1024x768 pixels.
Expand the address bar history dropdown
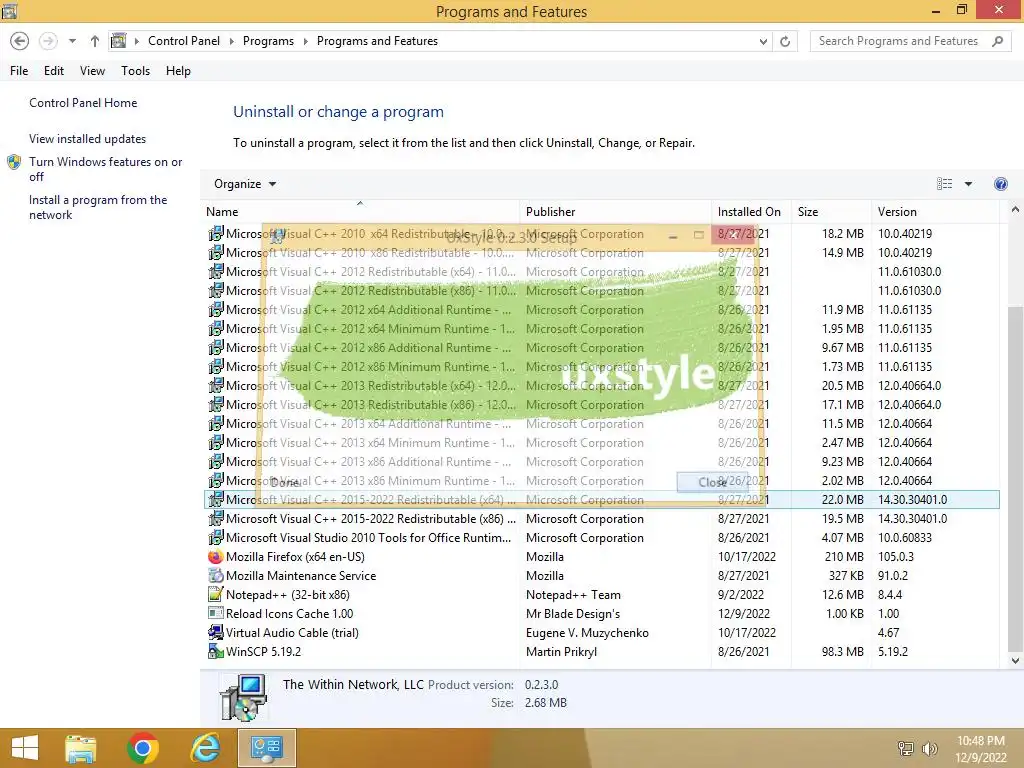pyautogui.click(x=763, y=41)
